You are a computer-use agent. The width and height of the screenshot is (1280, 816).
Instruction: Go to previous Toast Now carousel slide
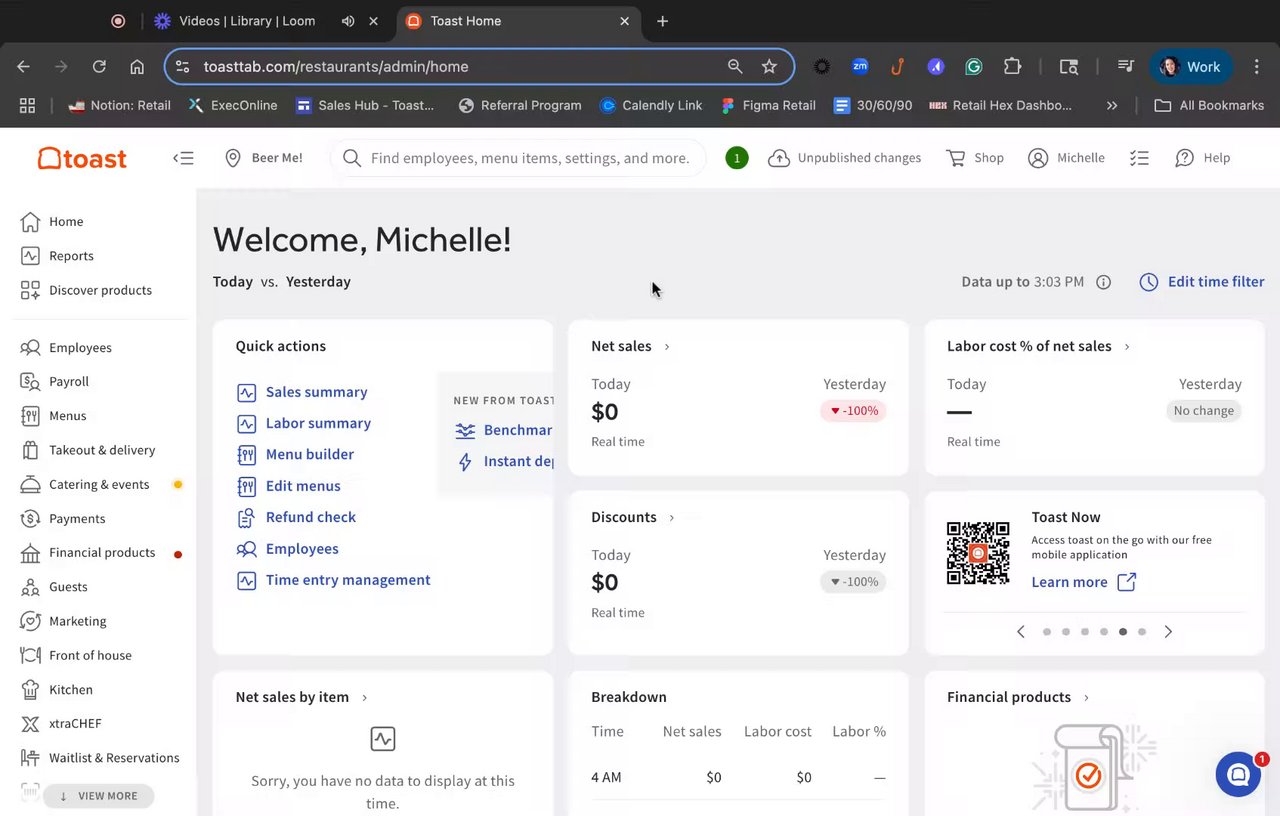point(1021,632)
